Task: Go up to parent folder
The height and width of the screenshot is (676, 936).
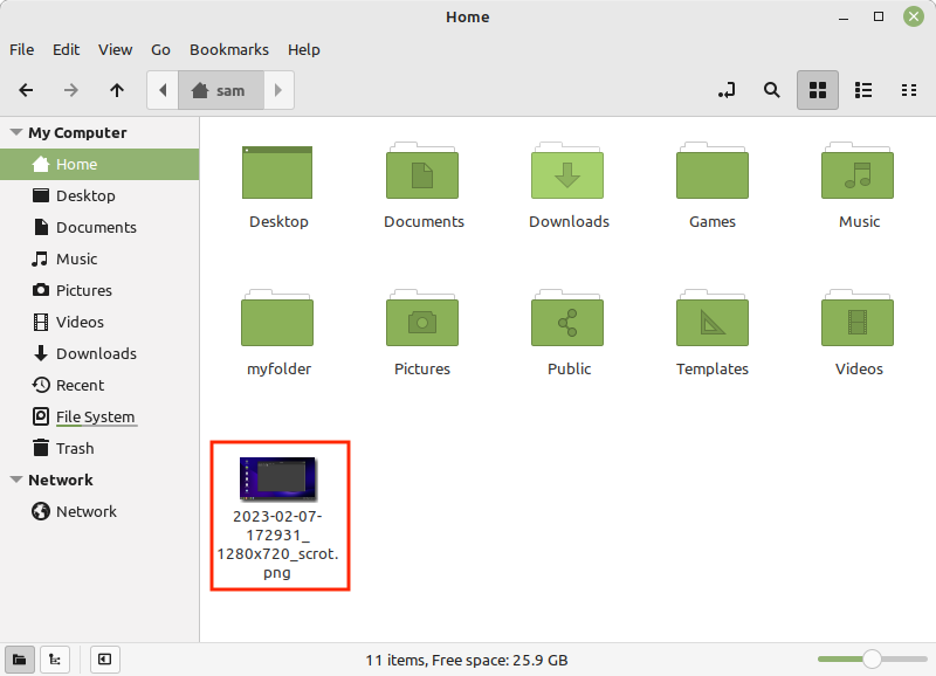Action: tap(117, 90)
